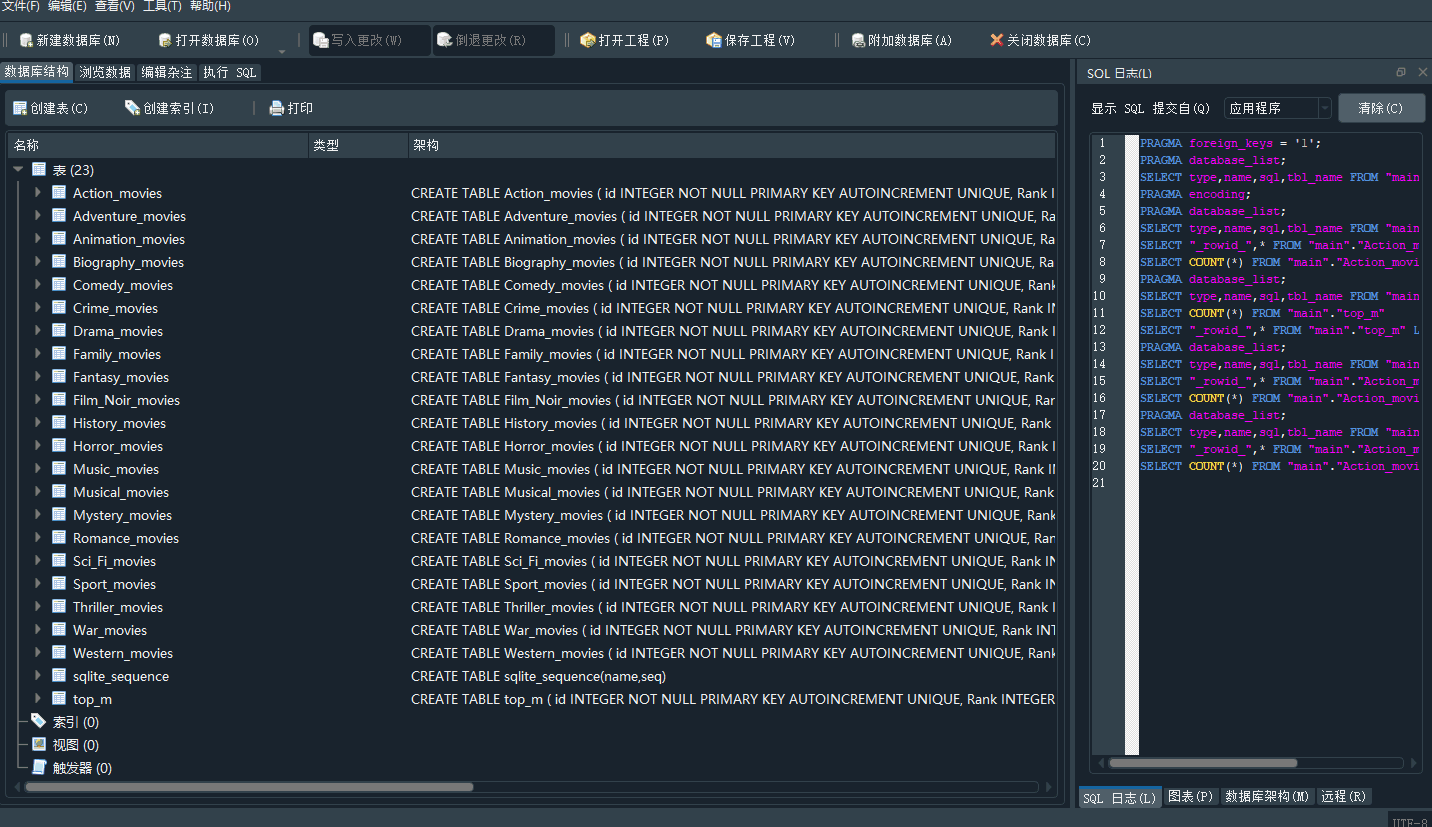Viewport: 1432px width, 827px height.
Task: Click the Open Database (打开数据库) icon
Action: coord(165,41)
